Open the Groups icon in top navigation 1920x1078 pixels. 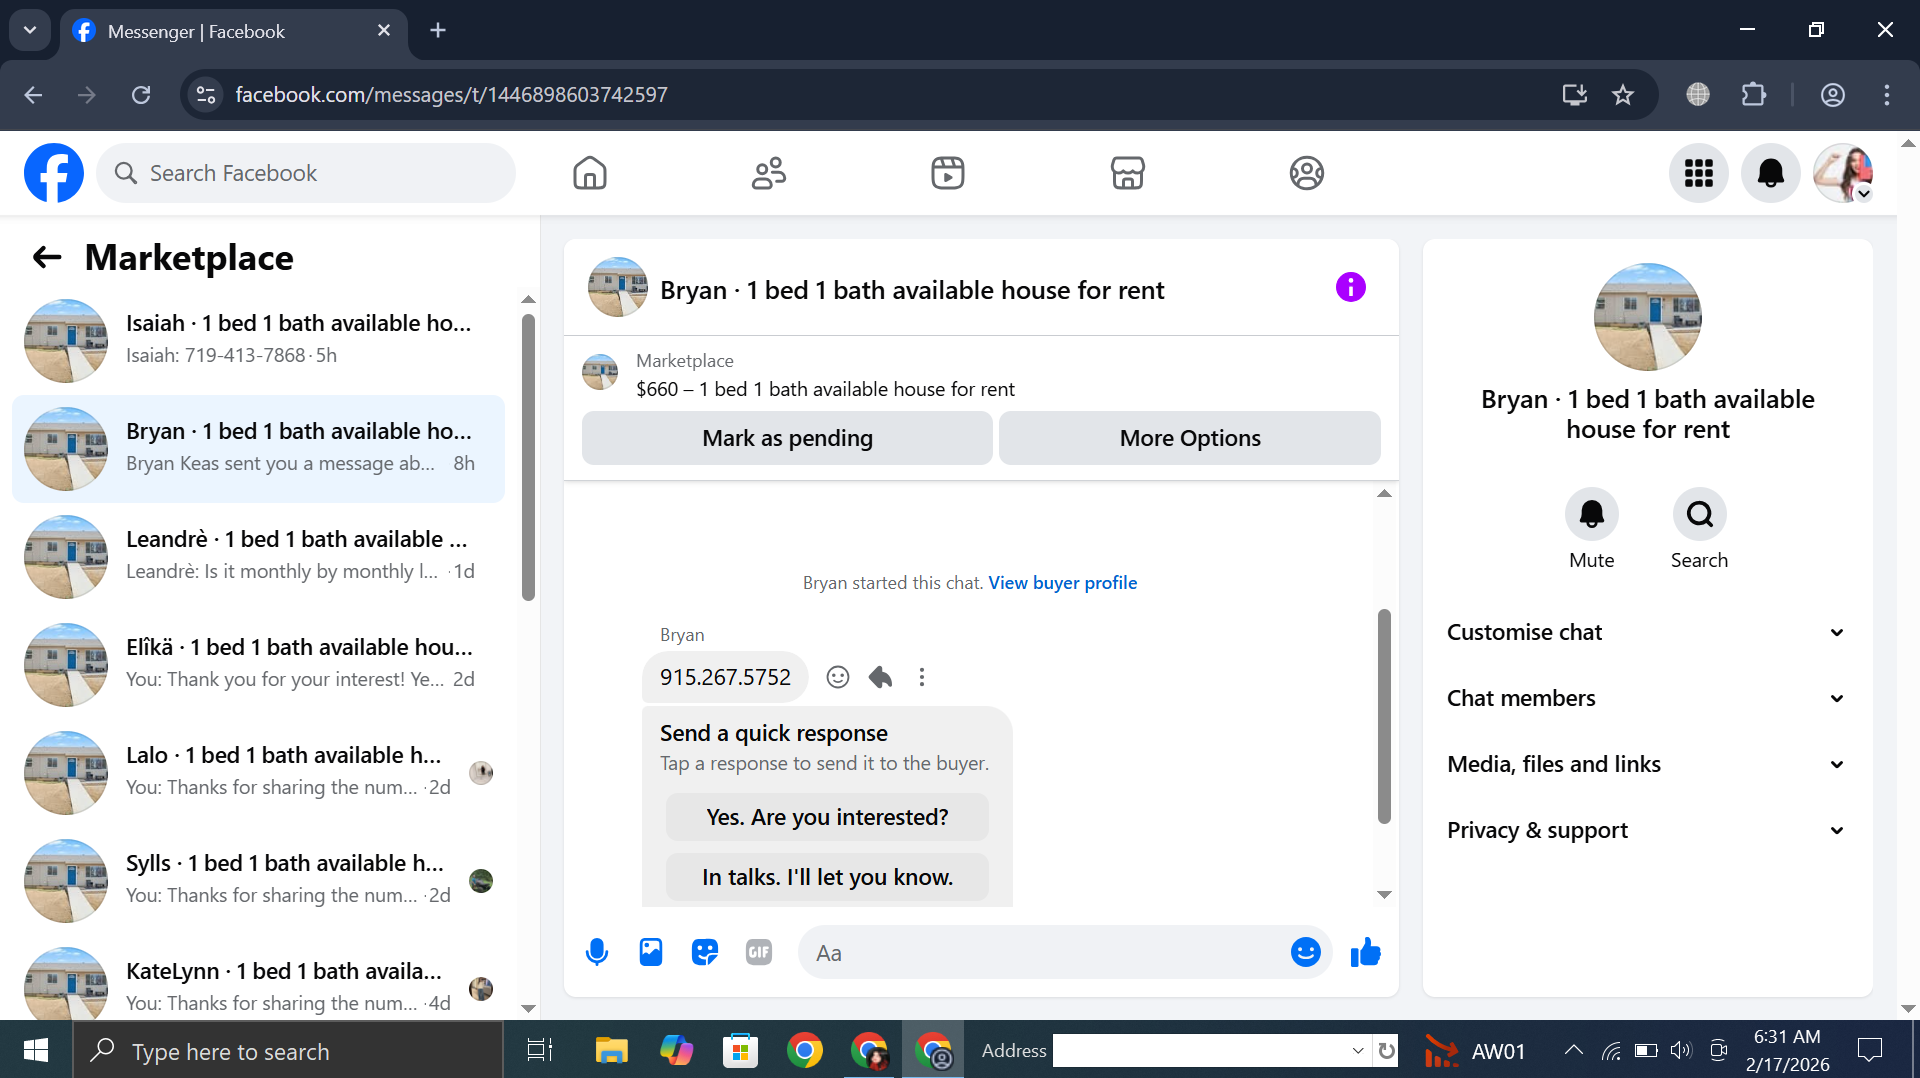pos(1306,173)
